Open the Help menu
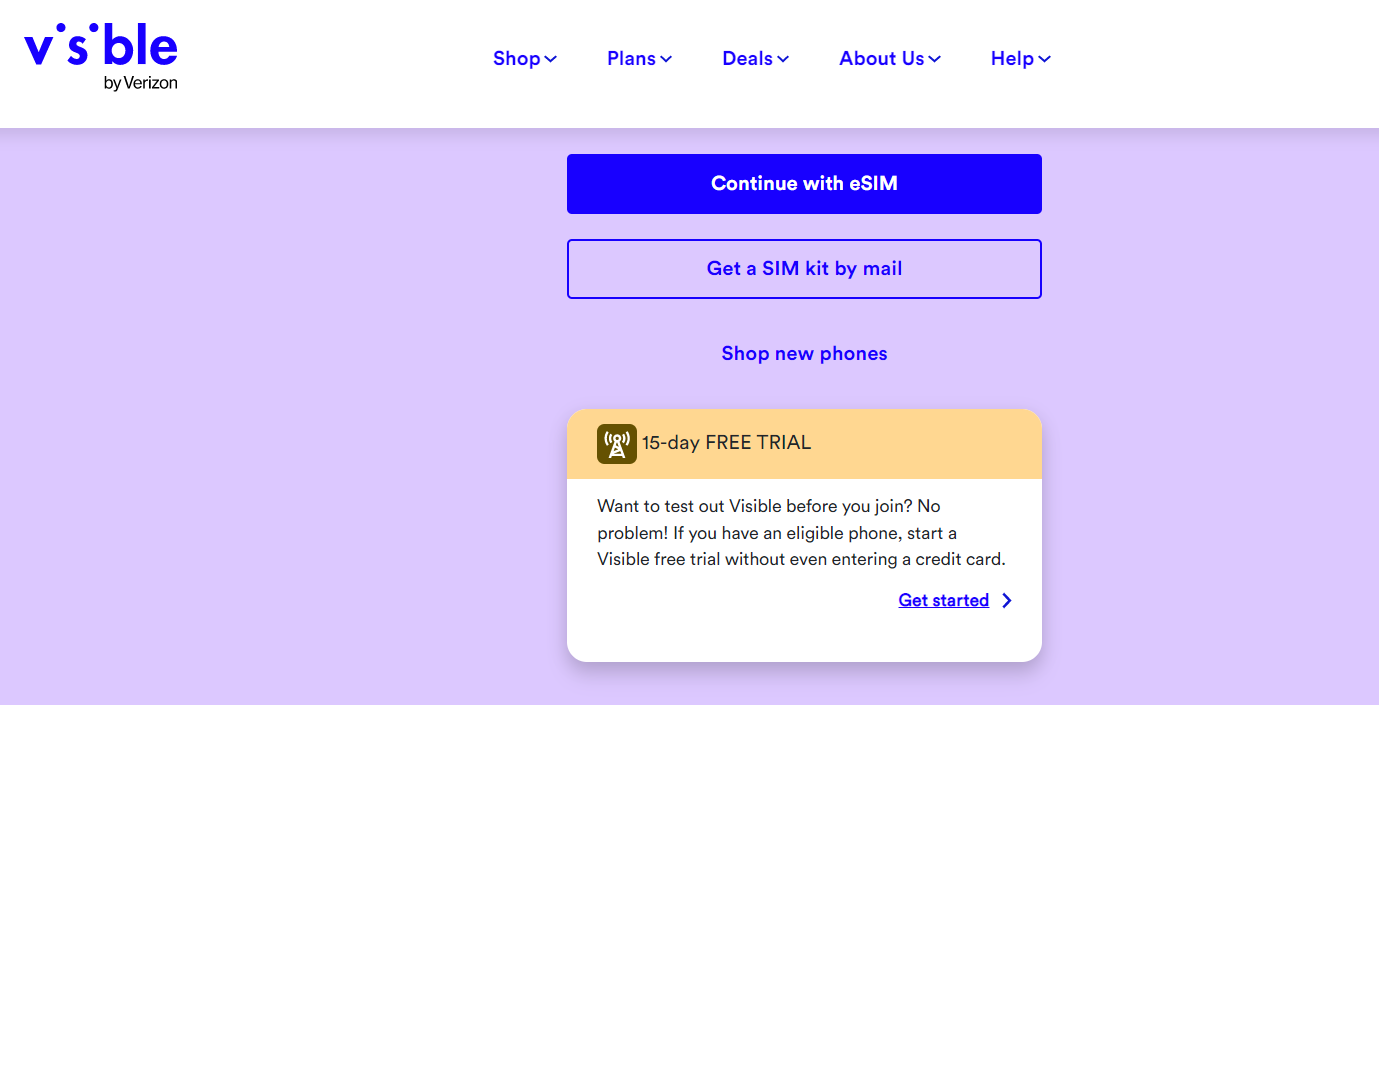This screenshot has width=1379, height=1079. point(1021,59)
